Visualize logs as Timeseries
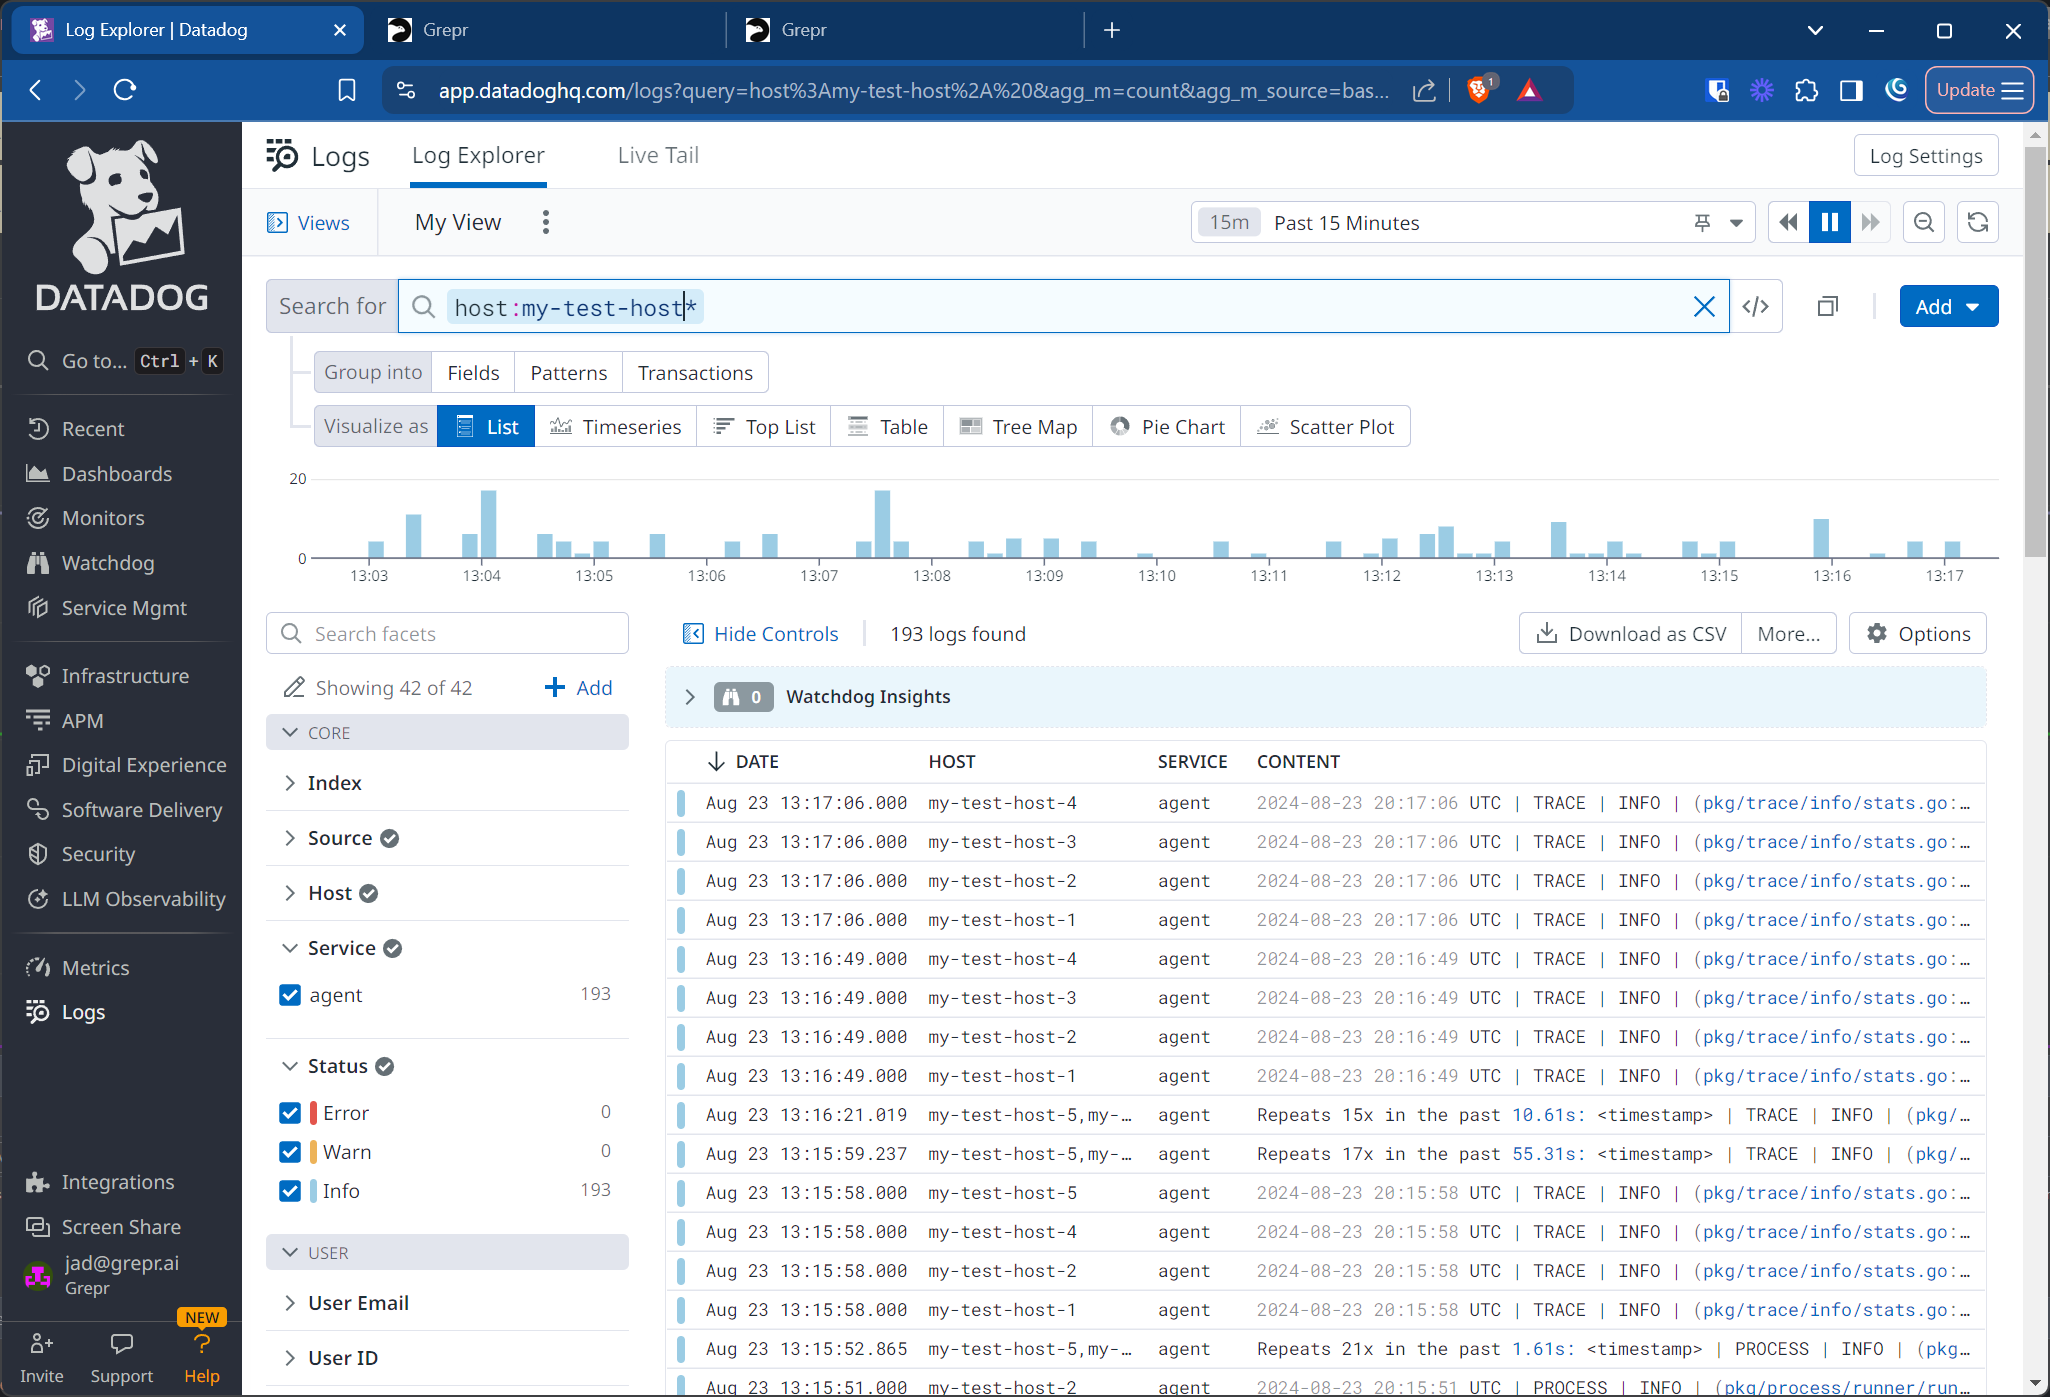Screen dimensions: 2050x1397 (615, 427)
